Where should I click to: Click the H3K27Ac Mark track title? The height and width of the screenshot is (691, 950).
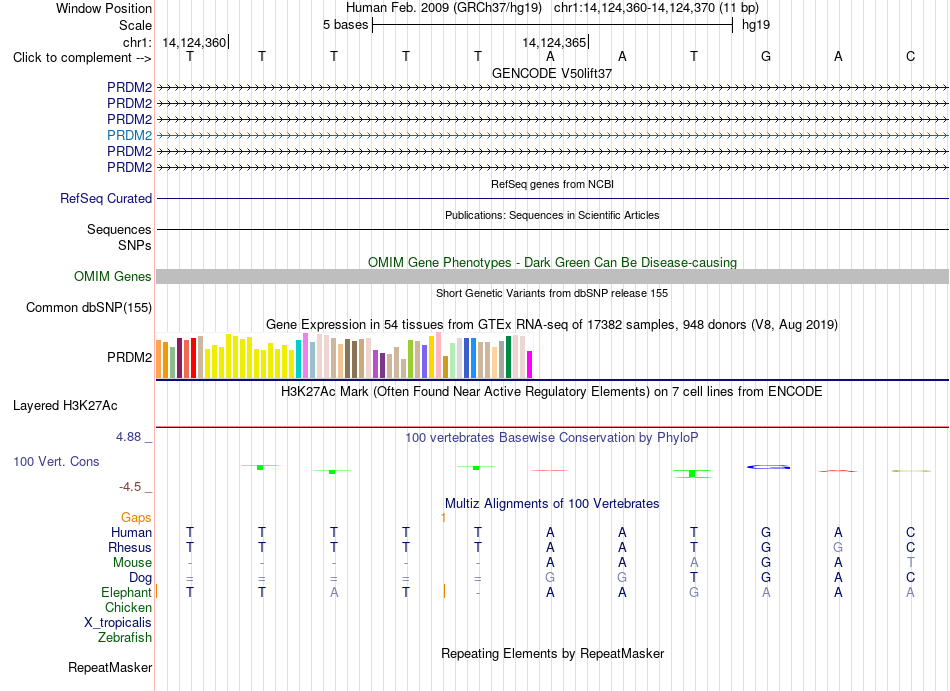551,391
